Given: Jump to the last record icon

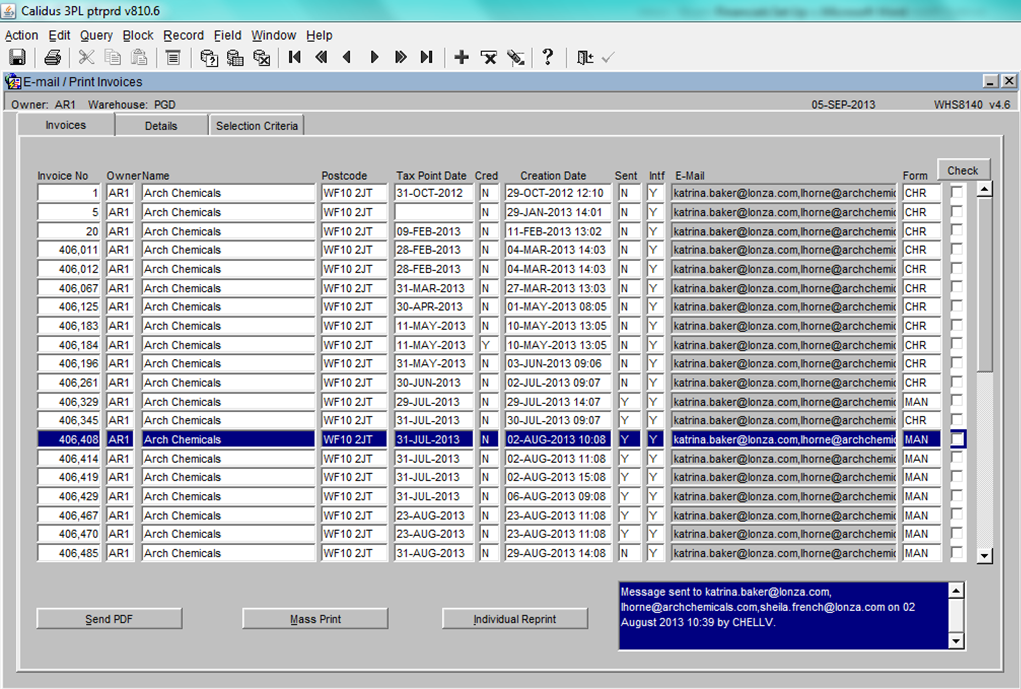Looking at the screenshot, I should click(x=427, y=57).
